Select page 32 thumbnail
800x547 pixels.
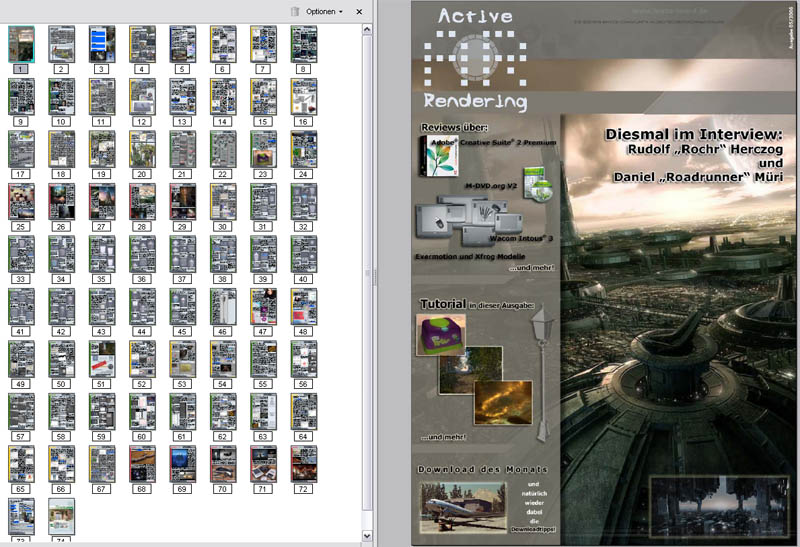(x=304, y=202)
